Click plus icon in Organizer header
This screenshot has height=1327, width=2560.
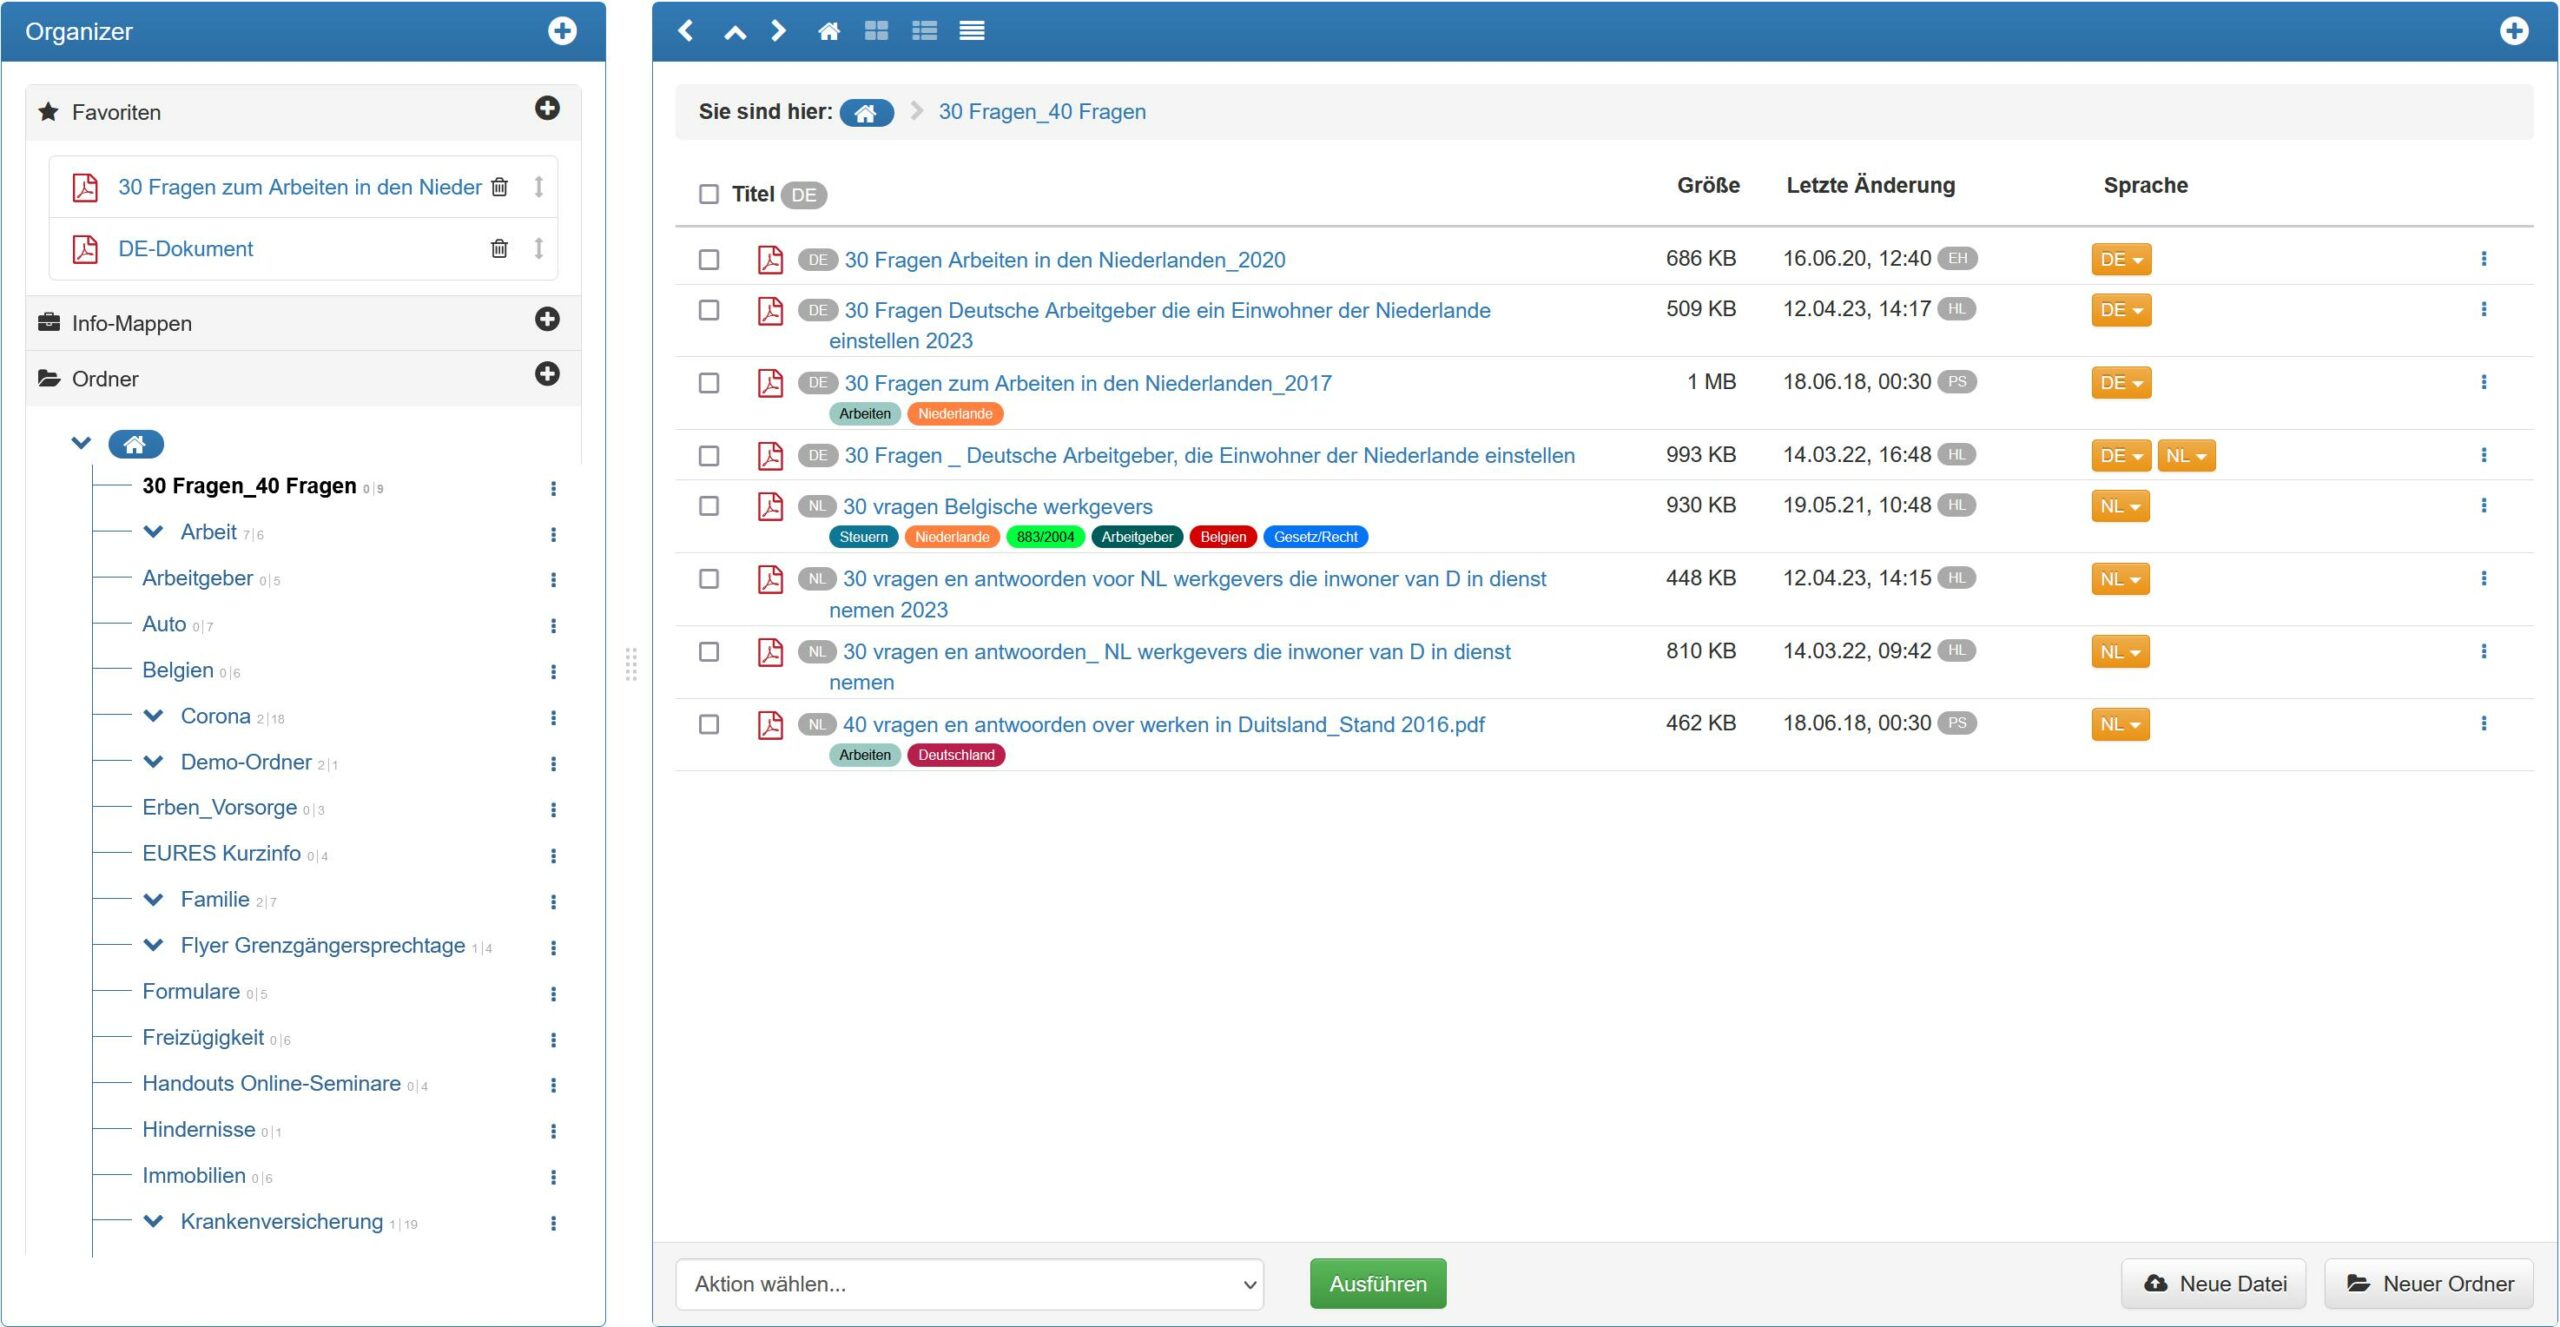(562, 31)
